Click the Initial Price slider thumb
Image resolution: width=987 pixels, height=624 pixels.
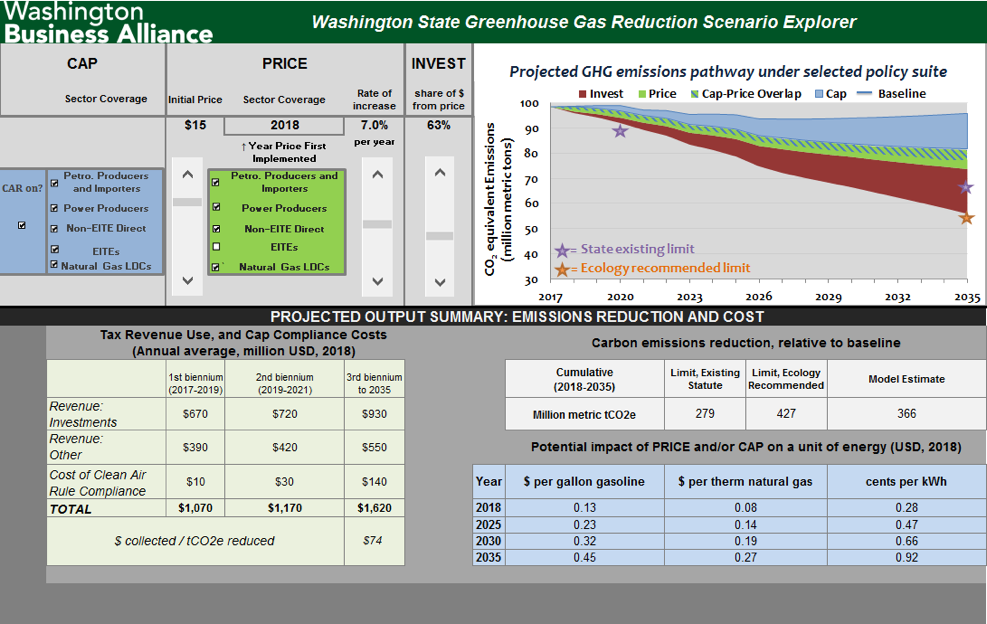point(187,202)
